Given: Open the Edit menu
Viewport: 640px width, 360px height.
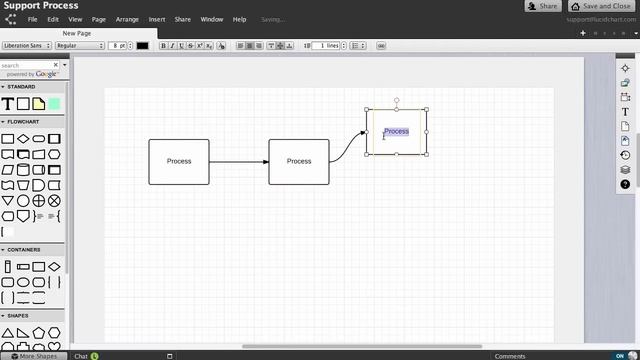Looking at the screenshot, I should tap(53, 19).
